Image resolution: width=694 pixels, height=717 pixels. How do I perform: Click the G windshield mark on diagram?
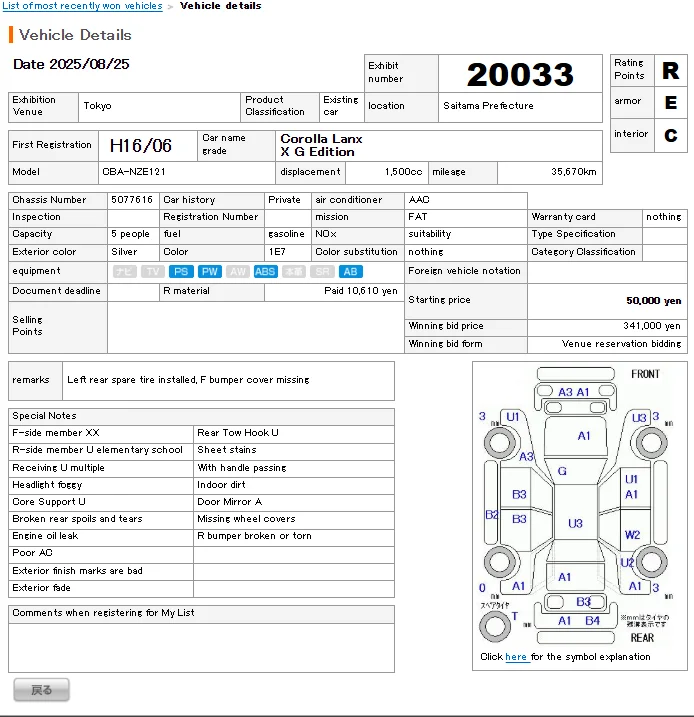point(562,471)
